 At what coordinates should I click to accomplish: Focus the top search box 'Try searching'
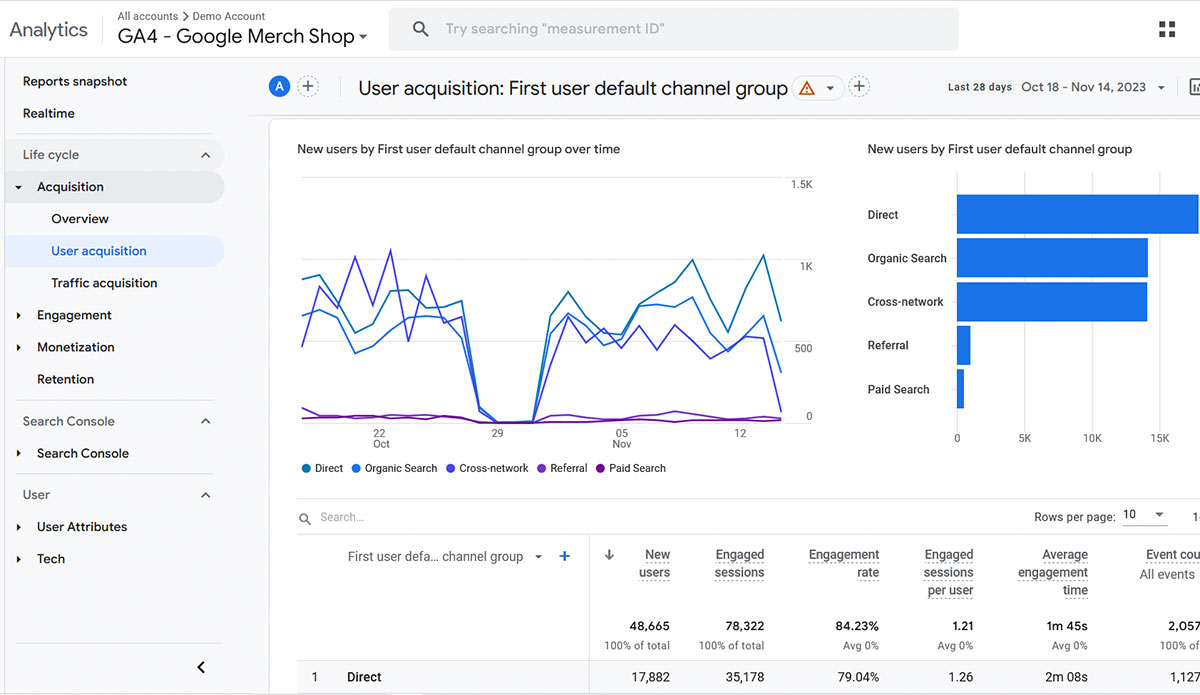click(673, 29)
